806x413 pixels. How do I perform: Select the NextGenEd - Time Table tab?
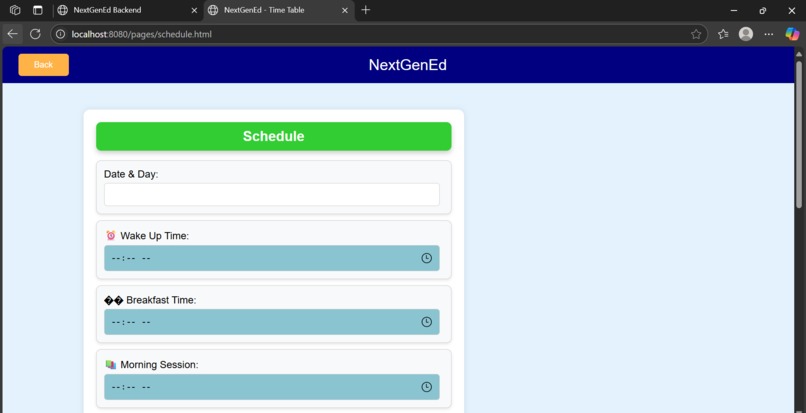[279, 10]
